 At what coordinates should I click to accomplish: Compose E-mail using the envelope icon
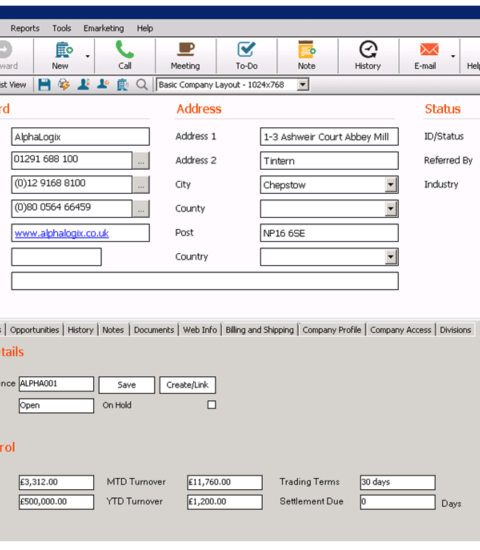coord(429,49)
